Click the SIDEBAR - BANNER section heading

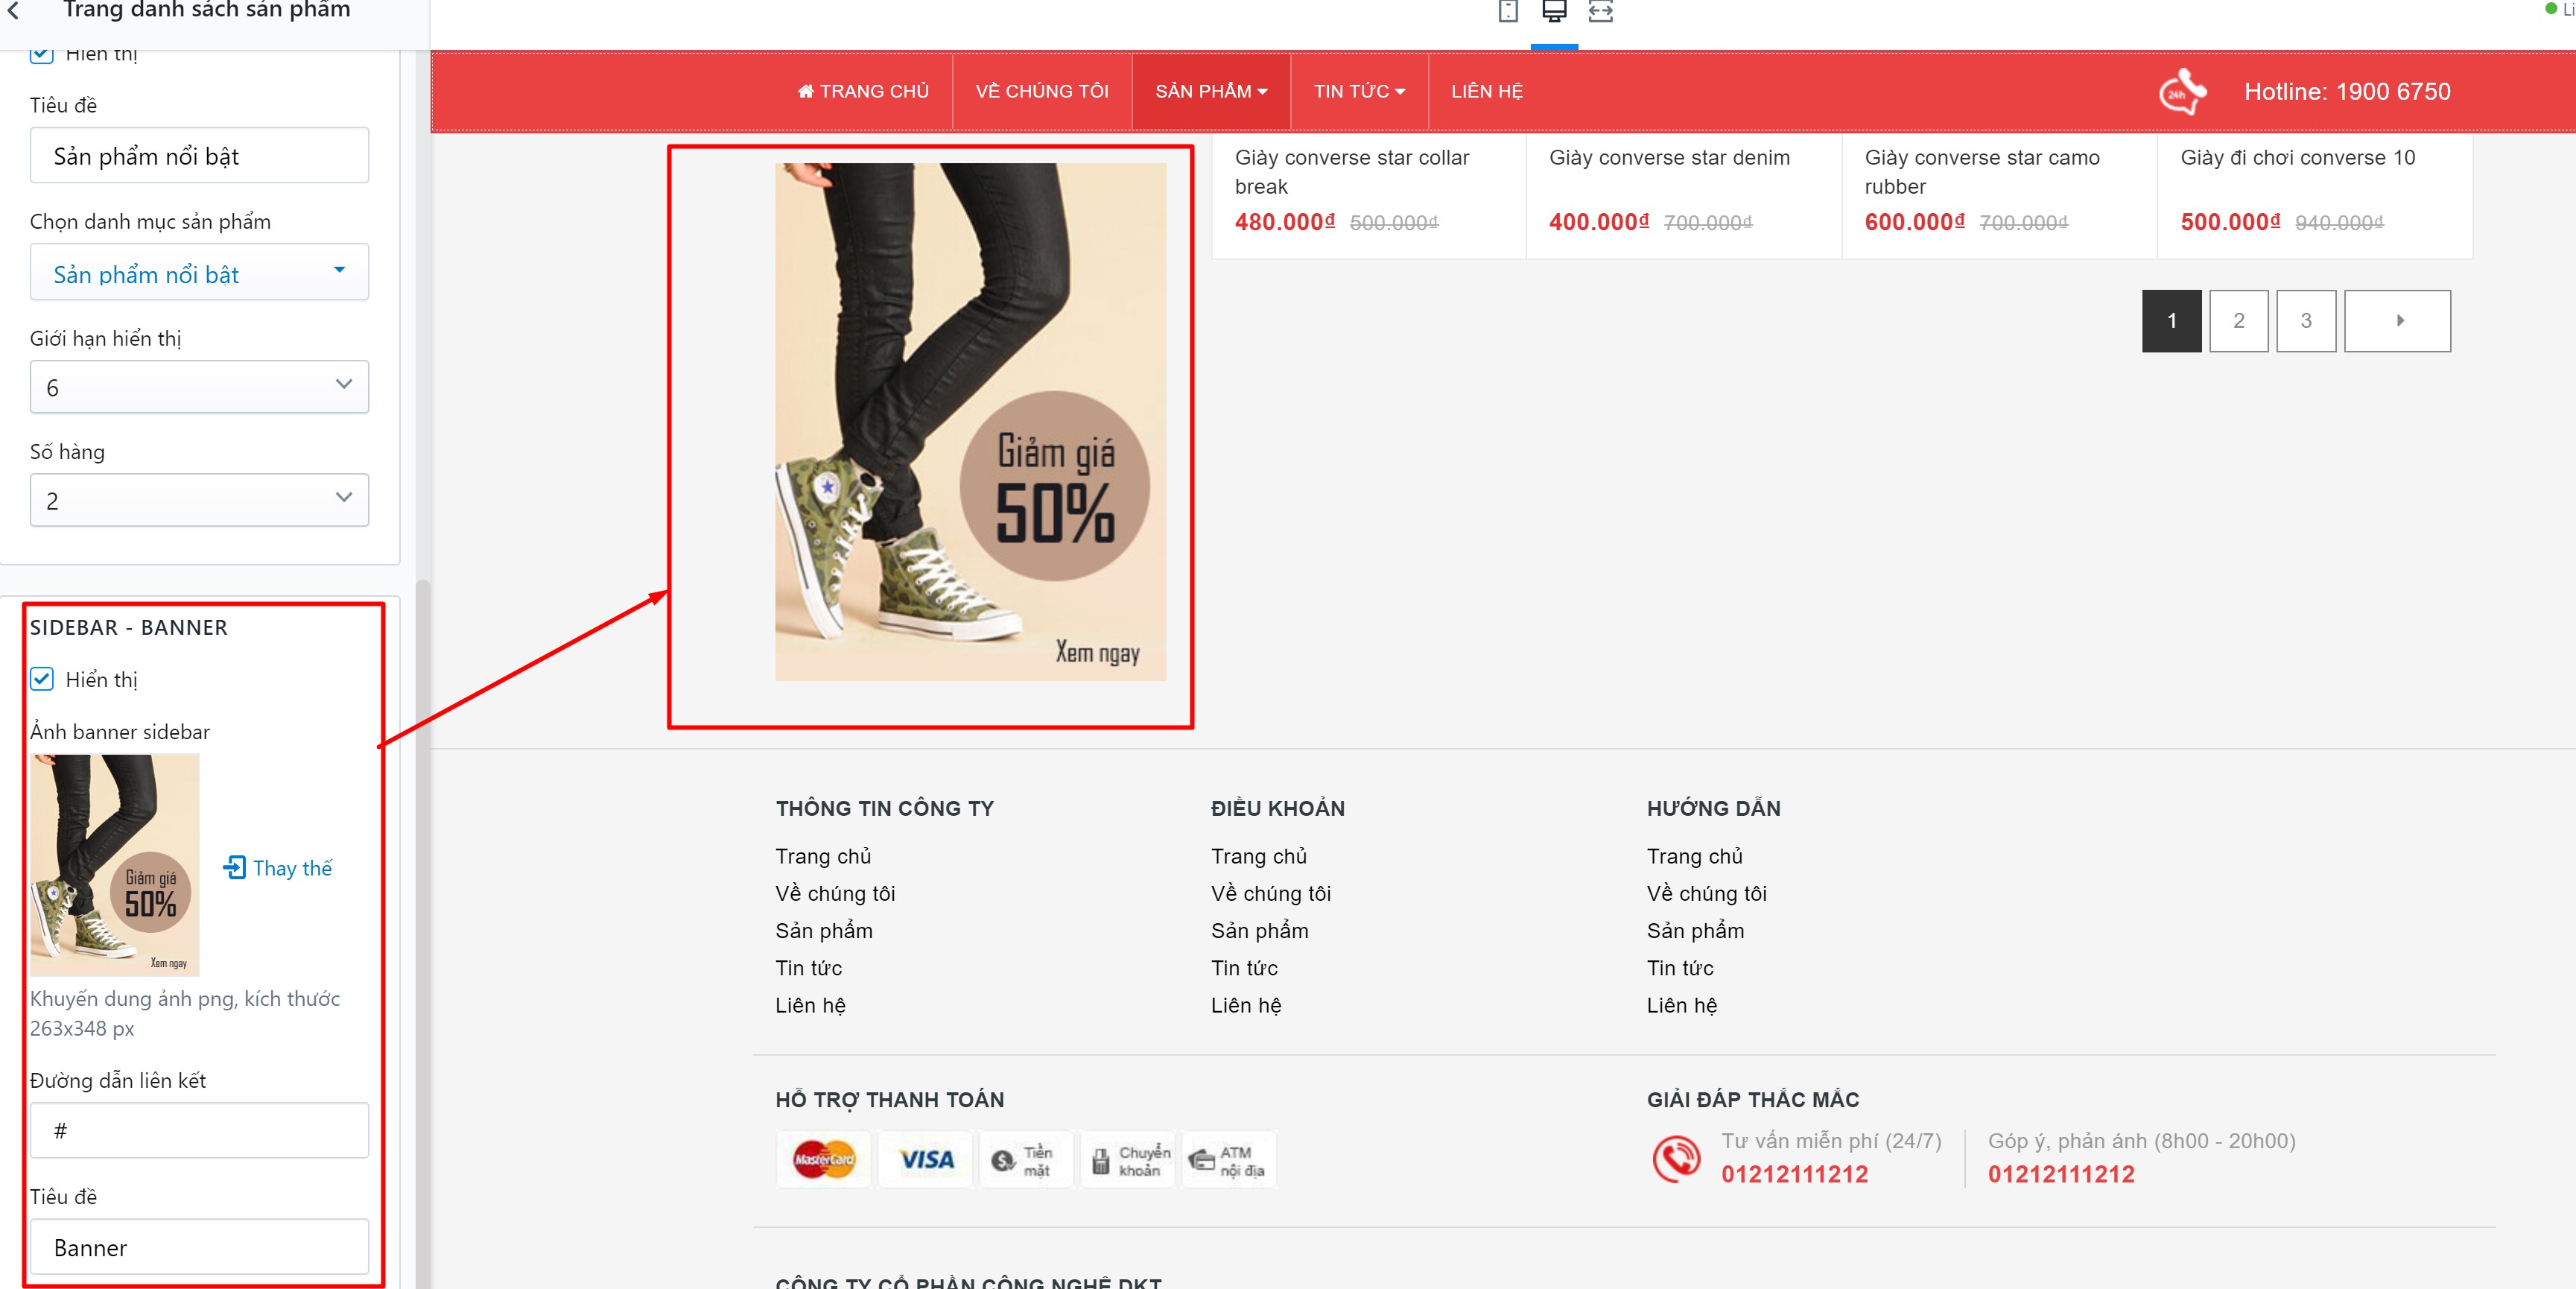129,628
